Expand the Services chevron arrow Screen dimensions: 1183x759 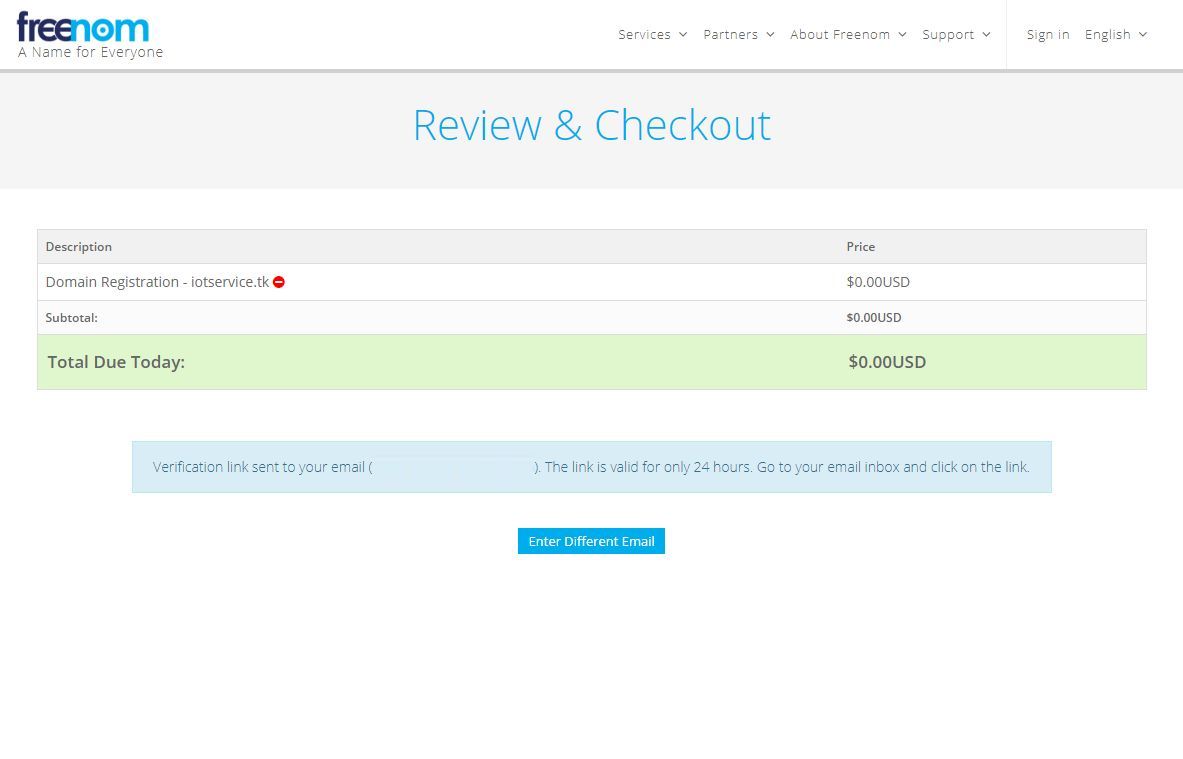[683, 35]
